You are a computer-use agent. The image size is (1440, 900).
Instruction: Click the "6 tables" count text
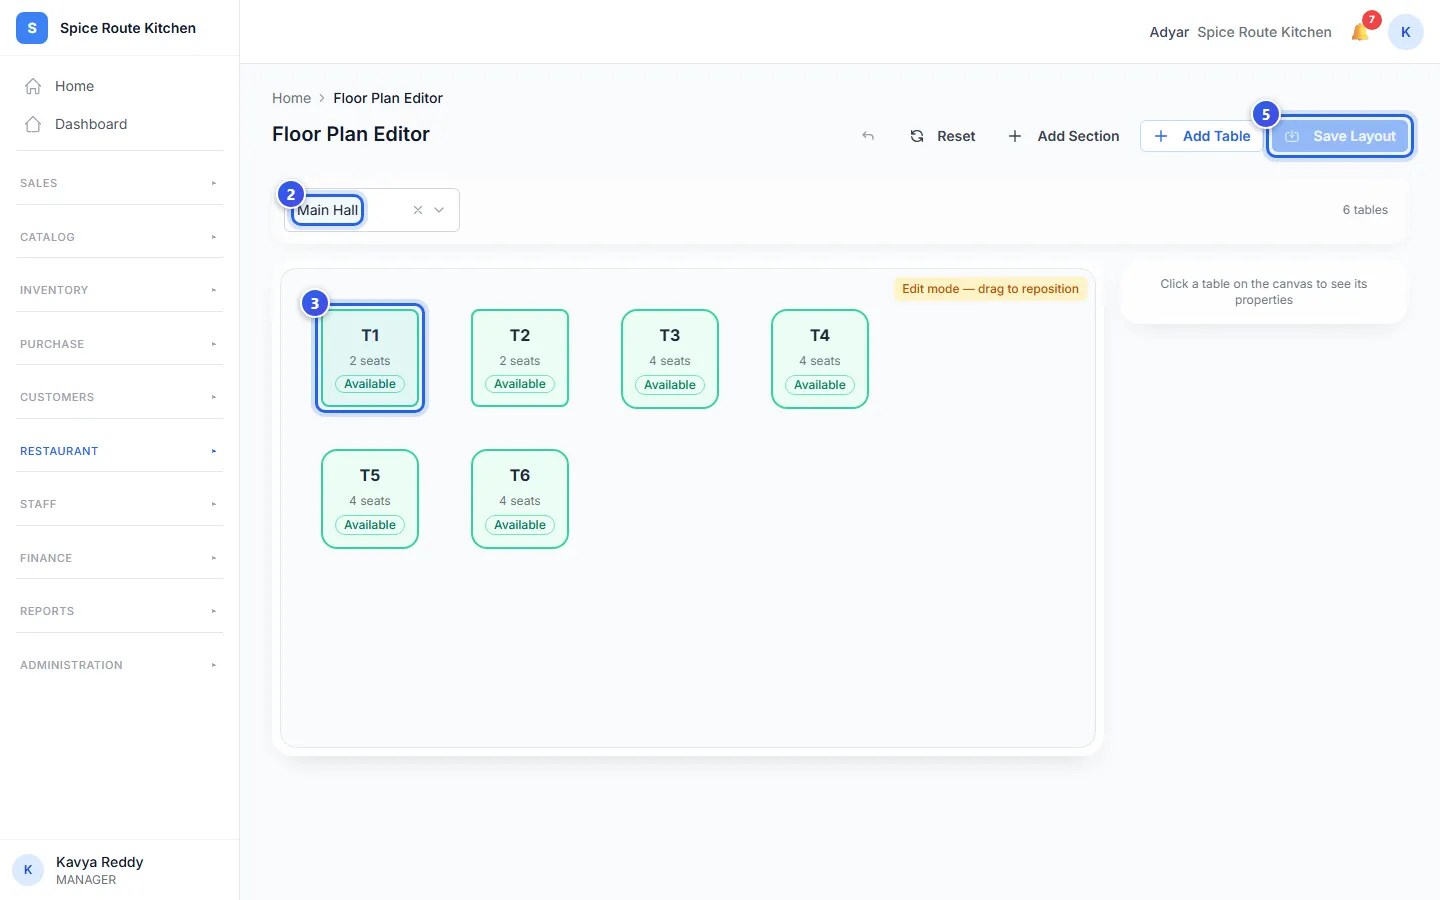point(1365,210)
